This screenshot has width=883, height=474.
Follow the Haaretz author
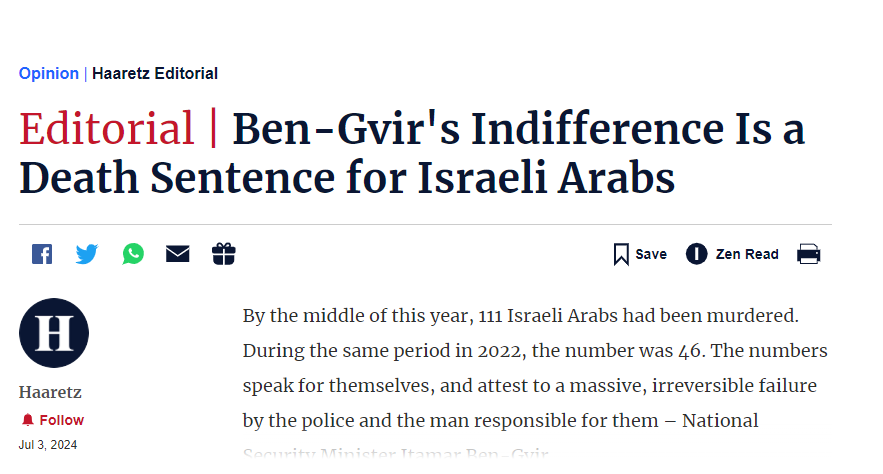[62, 420]
